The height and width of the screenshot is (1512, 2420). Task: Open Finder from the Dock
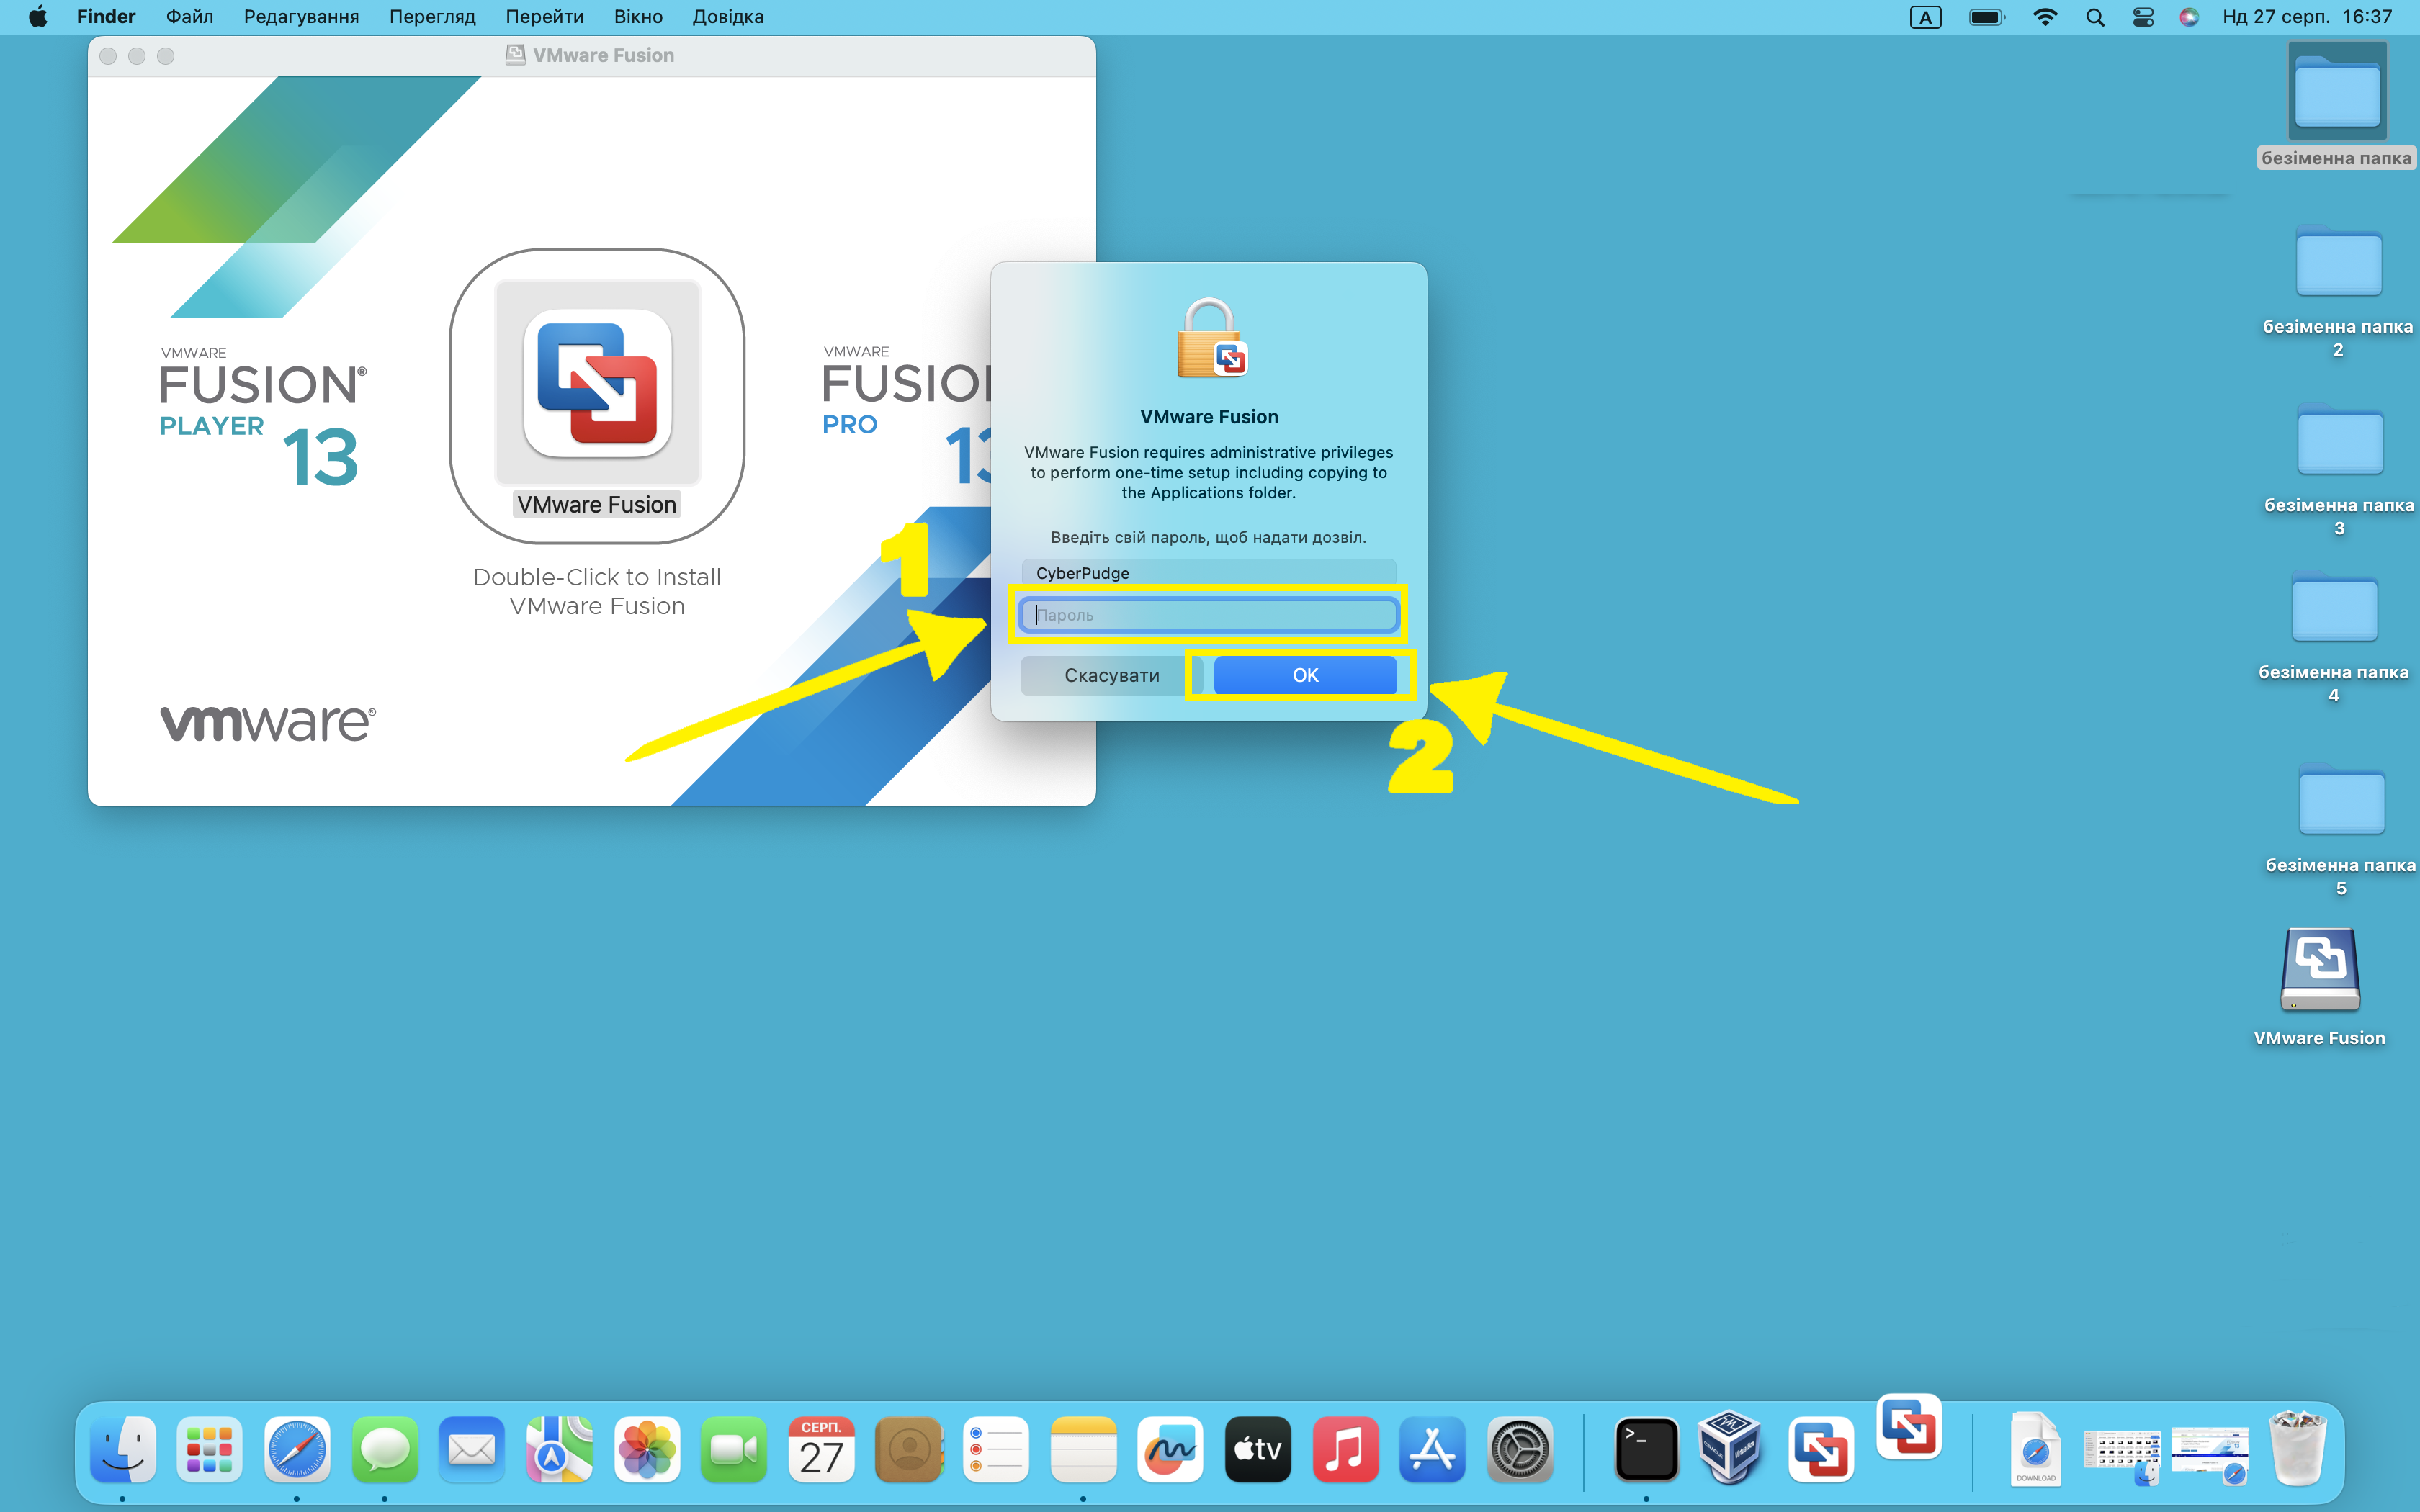[x=123, y=1449]
